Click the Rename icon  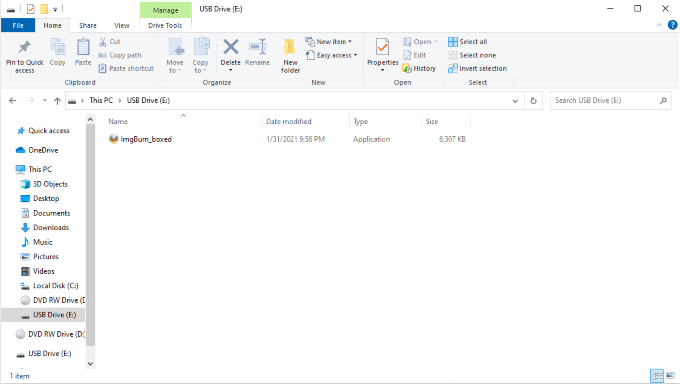(257, 47)
